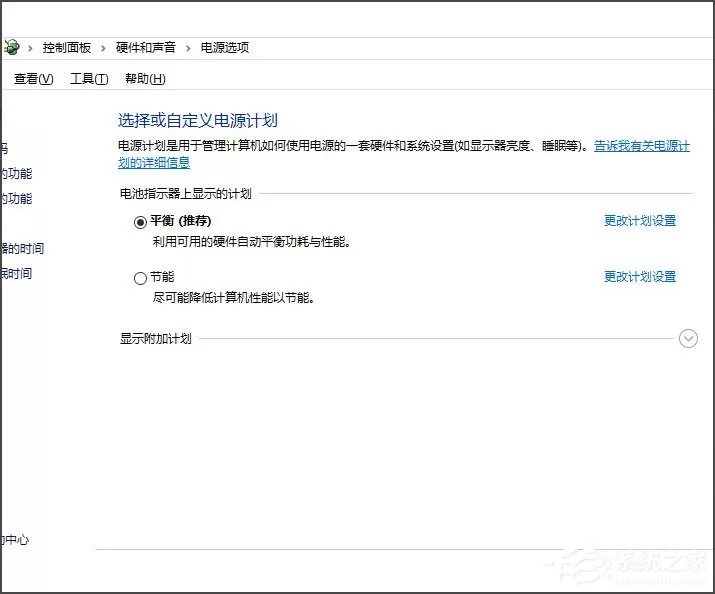The image size is (715, 594).
Task: Select the 节能 power plan radio button
Action: pos(140,278)
